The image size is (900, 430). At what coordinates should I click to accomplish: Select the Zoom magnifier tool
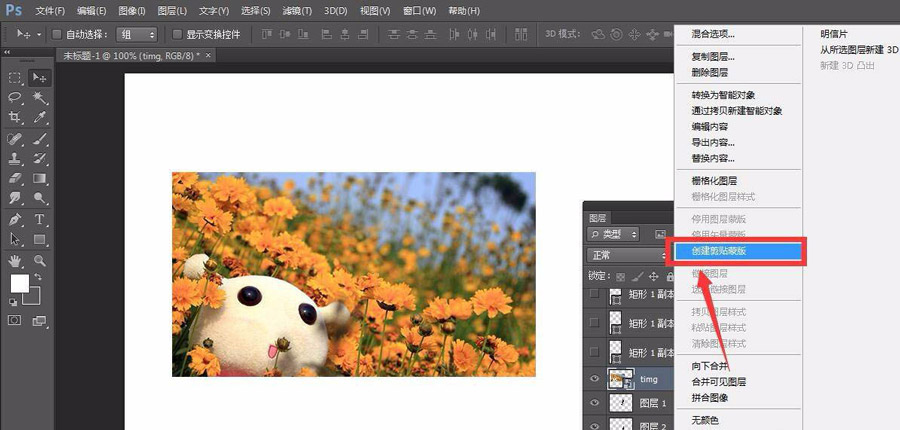click(39, 261)
